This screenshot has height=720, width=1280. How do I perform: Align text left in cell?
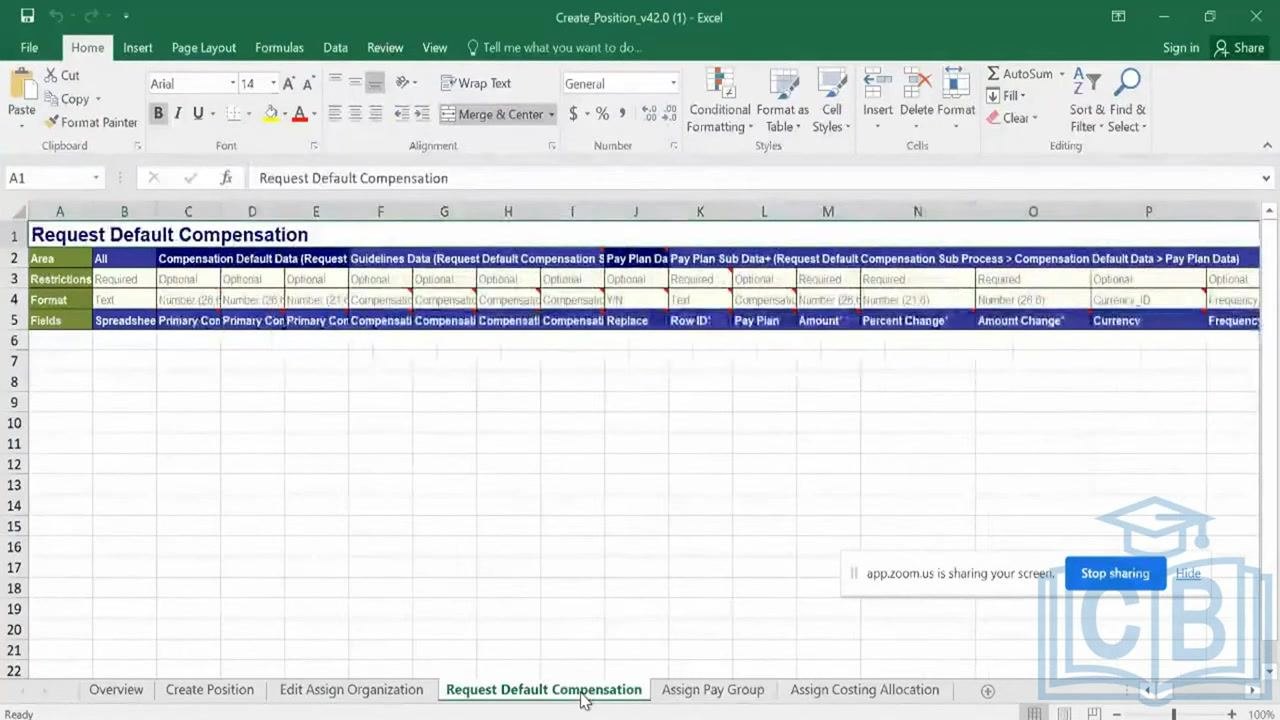pos(335,114)
